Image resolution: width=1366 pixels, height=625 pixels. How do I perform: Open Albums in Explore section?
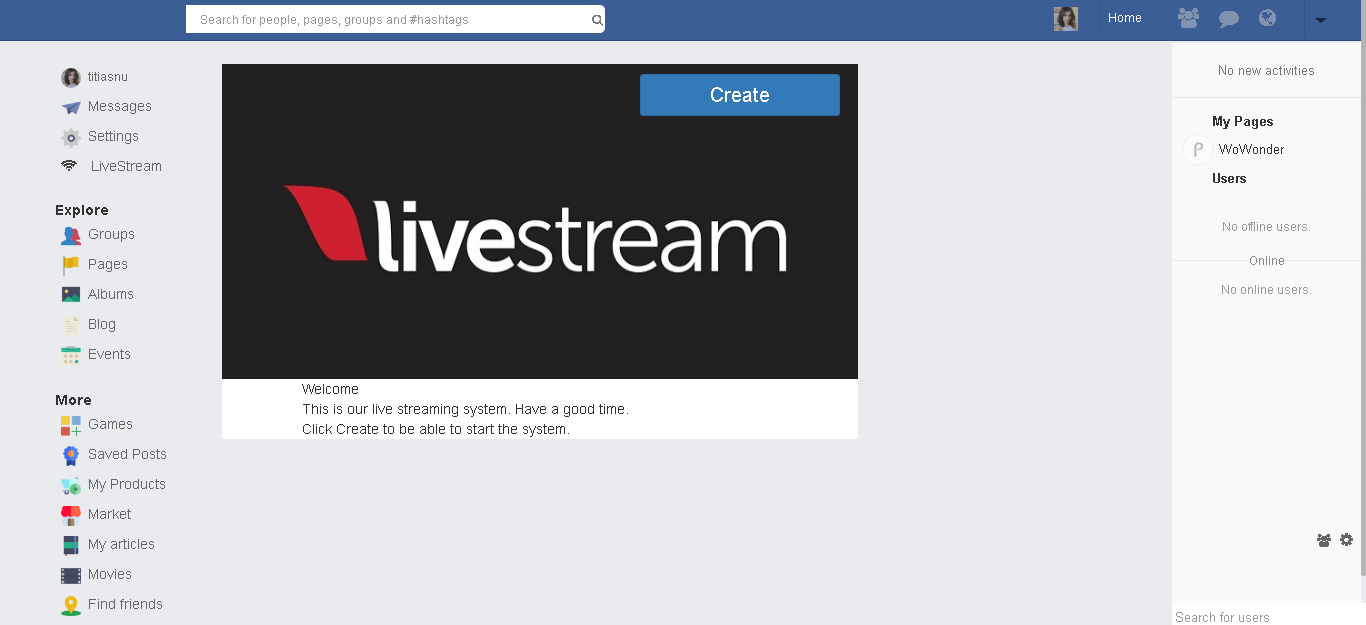pyautogui.click(x=111, y=295)
